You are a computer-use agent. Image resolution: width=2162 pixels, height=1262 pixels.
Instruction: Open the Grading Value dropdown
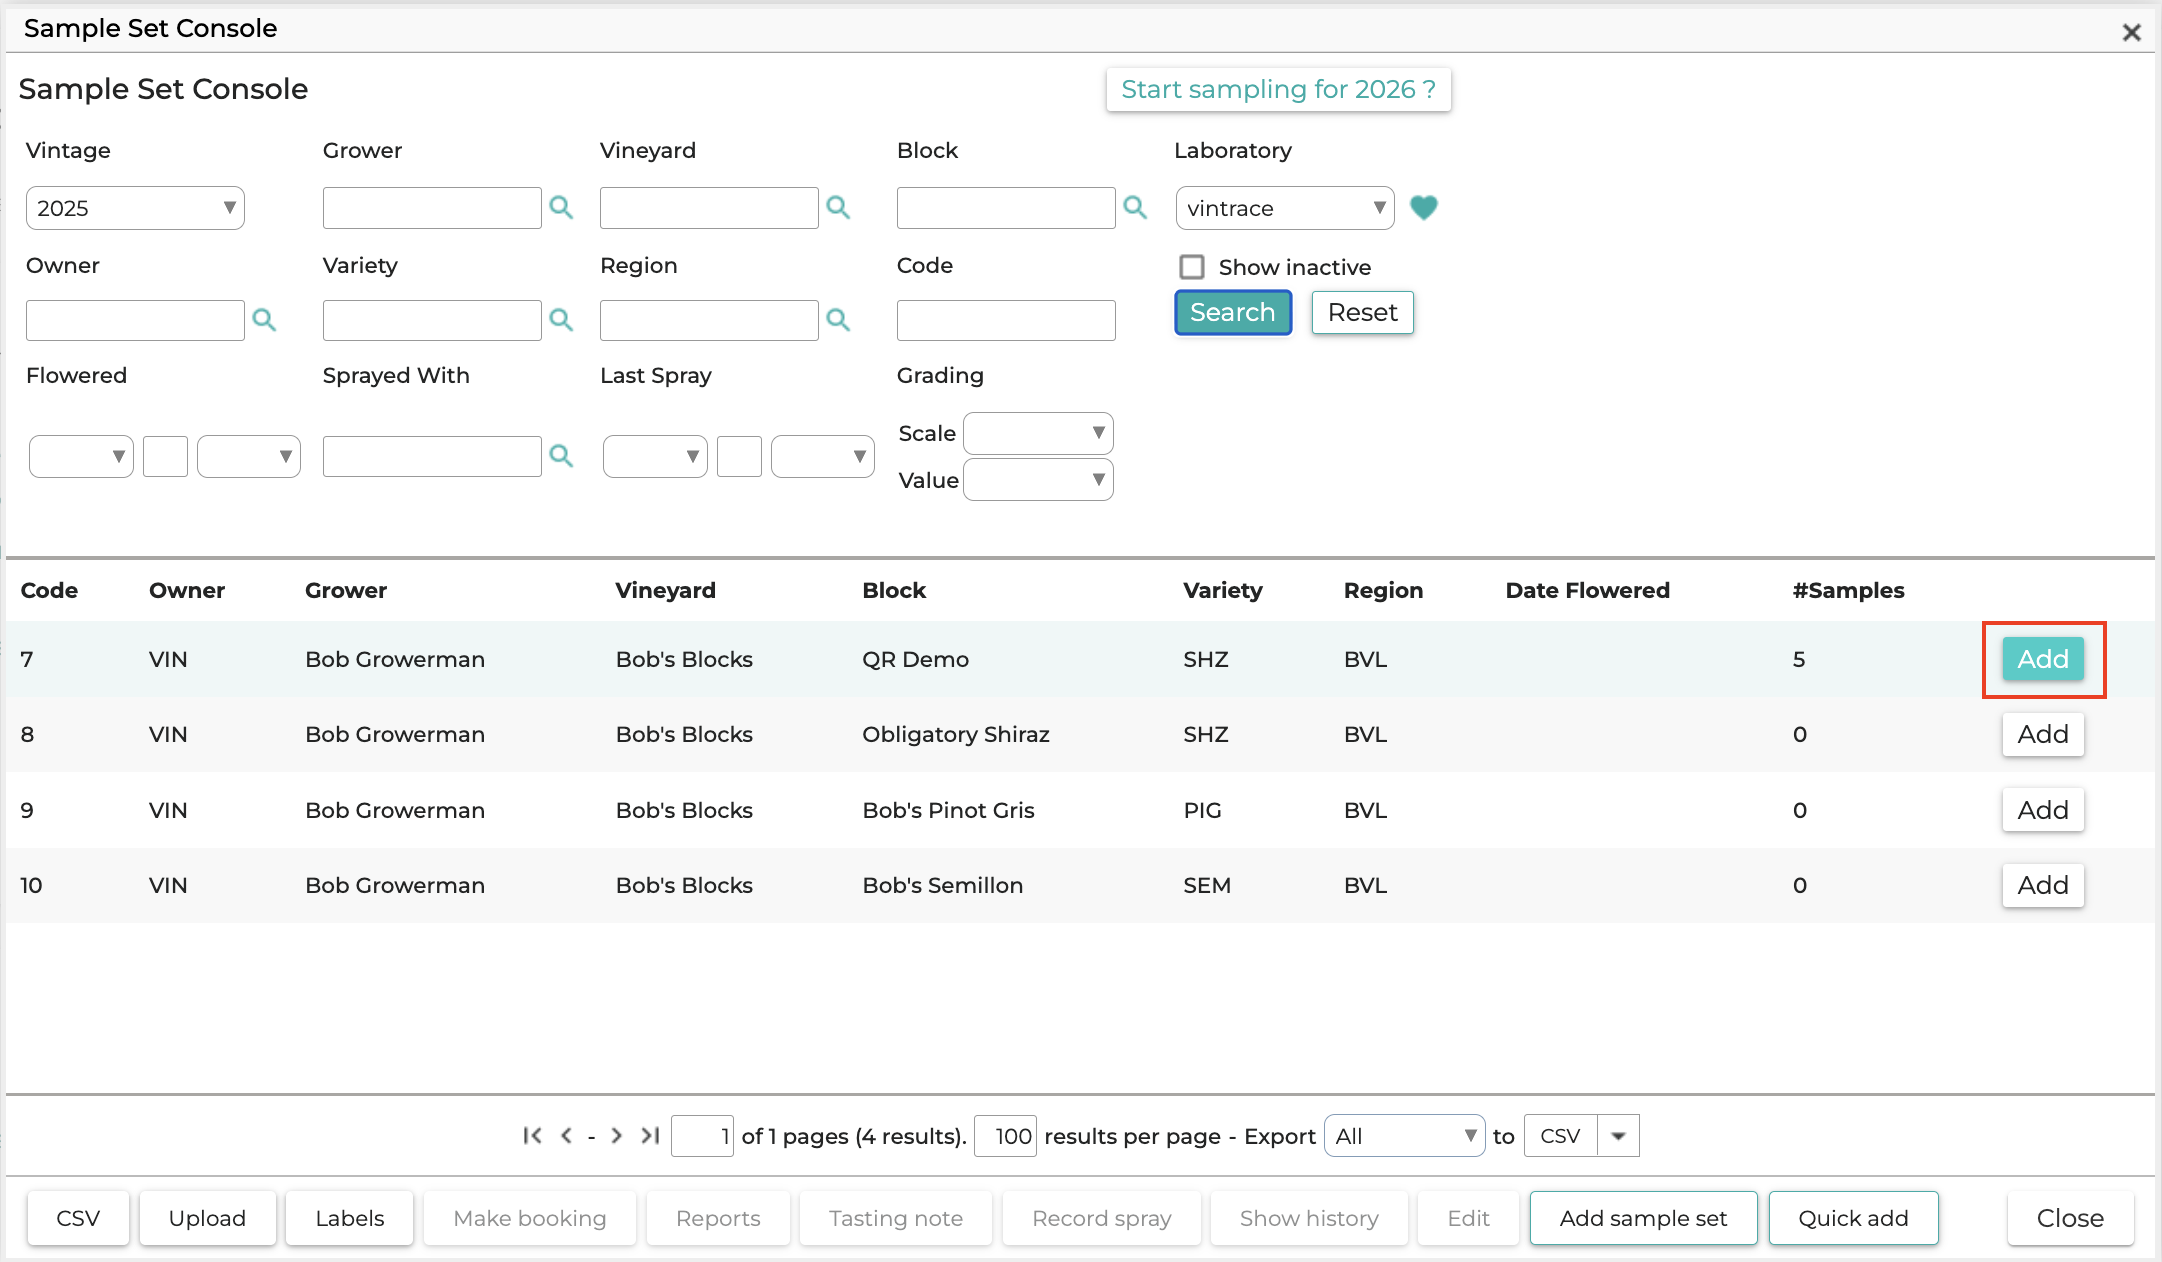click(x=1038, y=480)
